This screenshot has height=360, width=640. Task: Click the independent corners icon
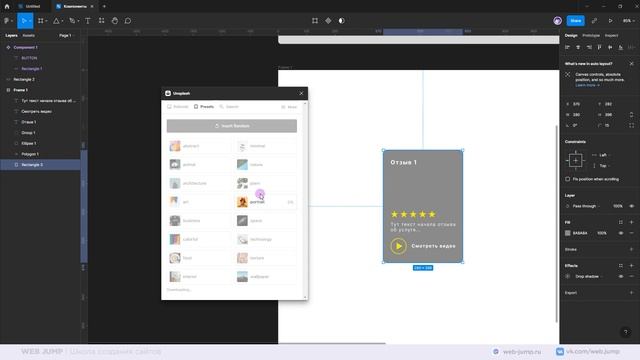tap(631, 125)
